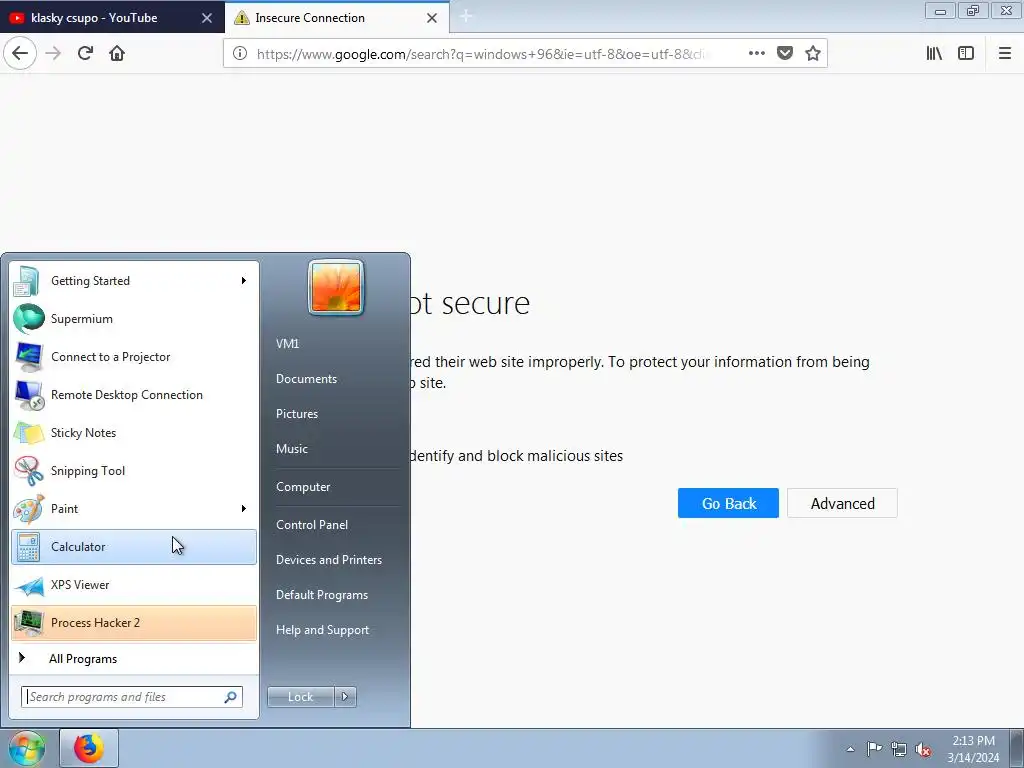Click the Advanced button
Viewport: 1024px width, 768px height.
pos(842,503)
